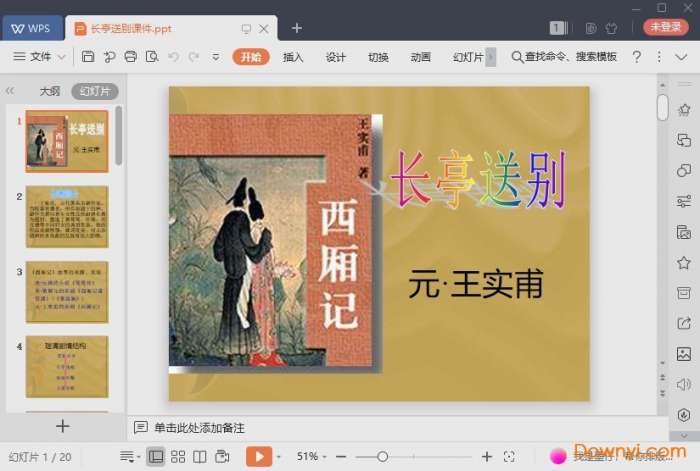Click the lower star icon in right sidebar
This screenshot has height=471, width=700.
pos(683,263)
